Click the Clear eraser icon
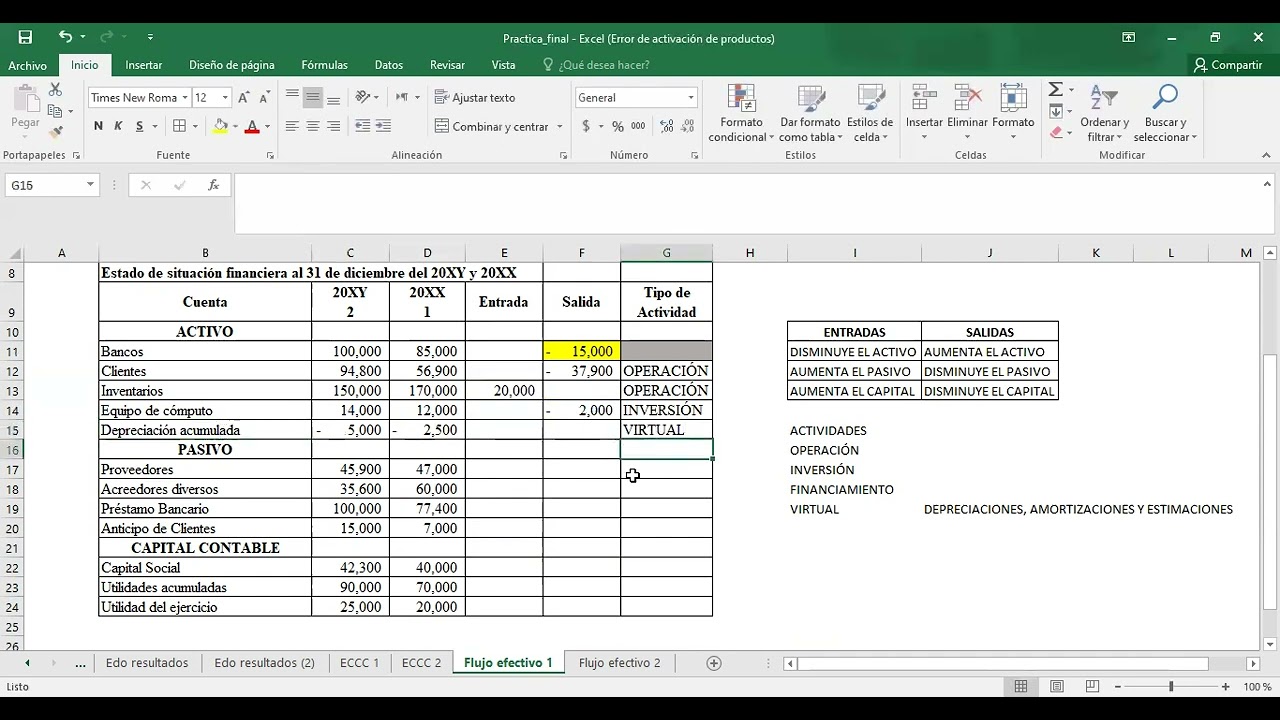The width and height of the screenshot is (1280, 720). point(1056,132)
